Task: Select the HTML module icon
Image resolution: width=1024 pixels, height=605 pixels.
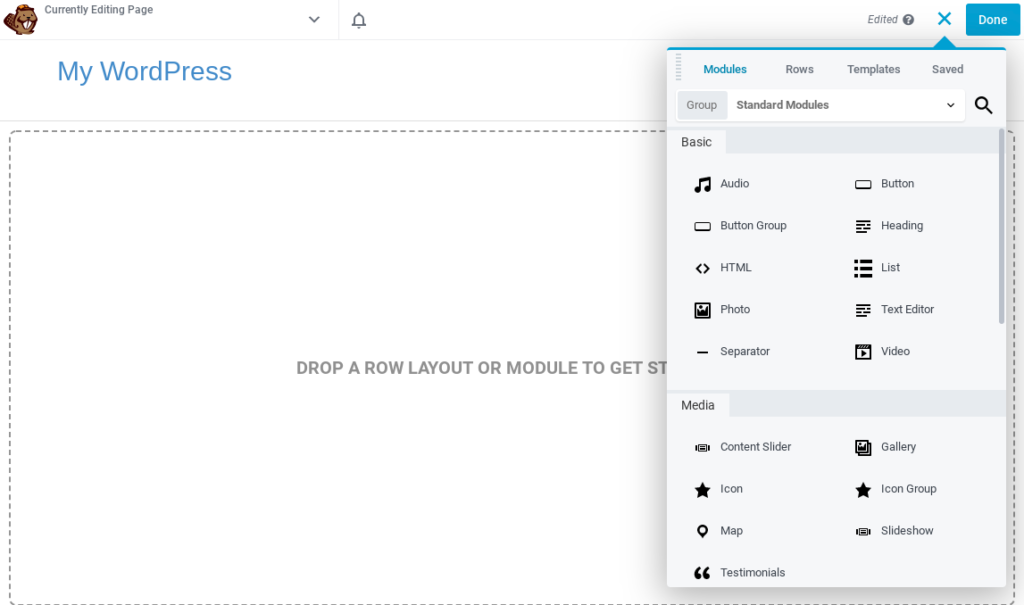Action: tap(703, 268)
